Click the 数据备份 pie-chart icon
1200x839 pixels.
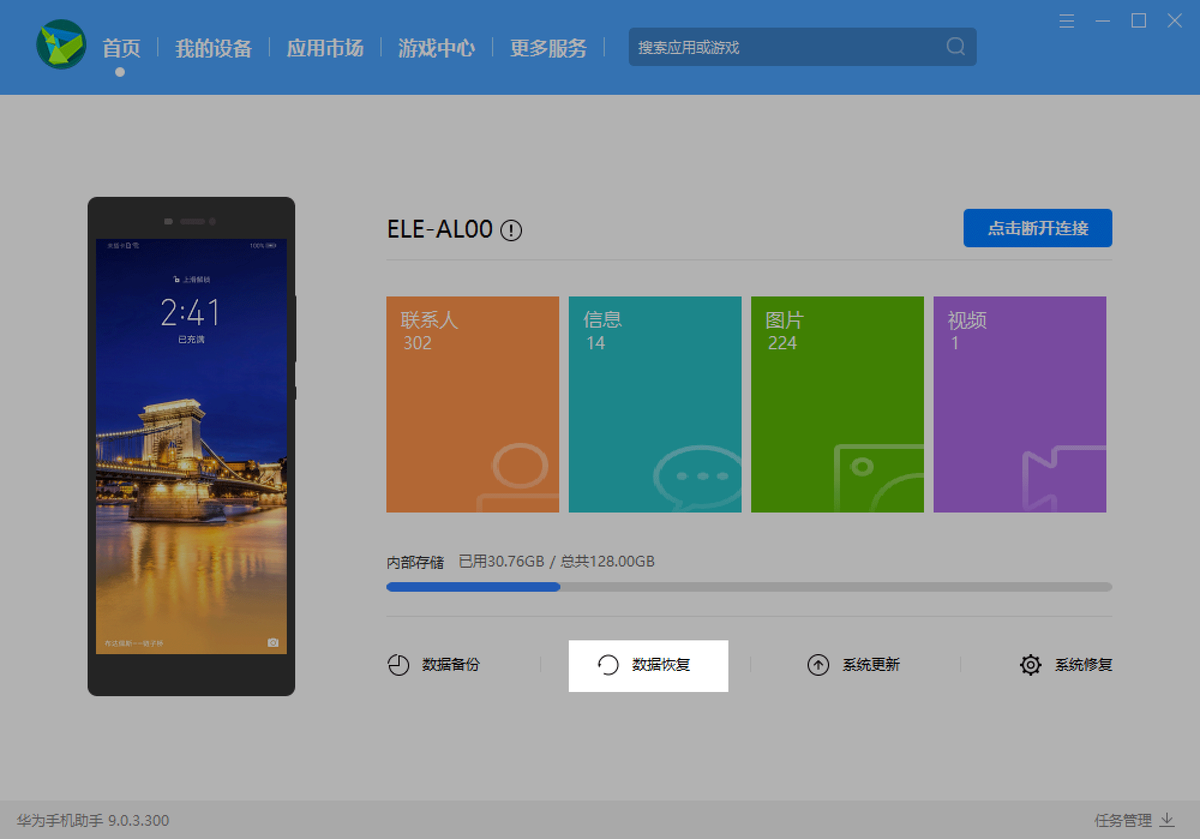[x=398, y=665]
